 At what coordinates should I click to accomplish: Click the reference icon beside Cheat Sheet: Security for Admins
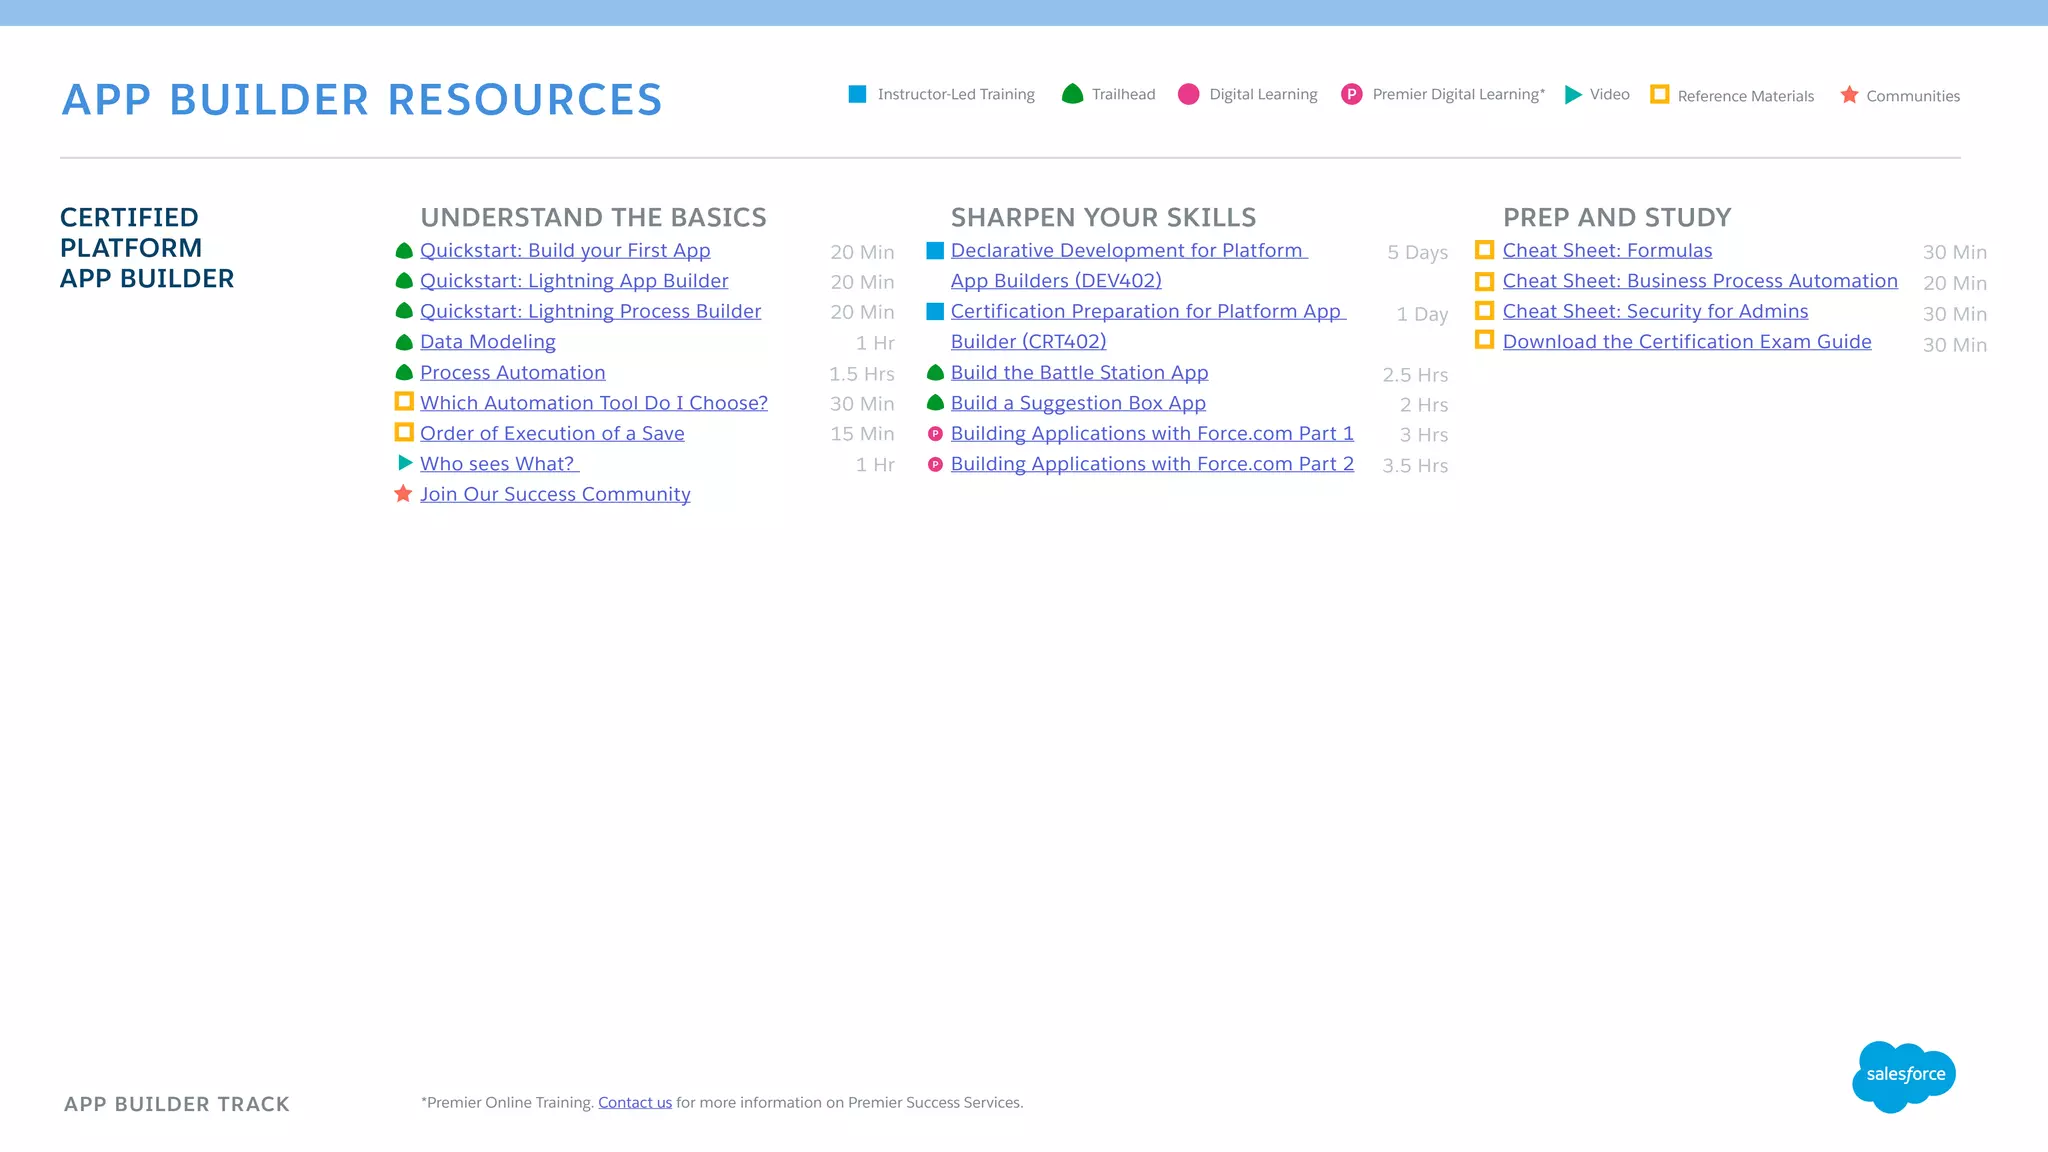coord(1485,311)
